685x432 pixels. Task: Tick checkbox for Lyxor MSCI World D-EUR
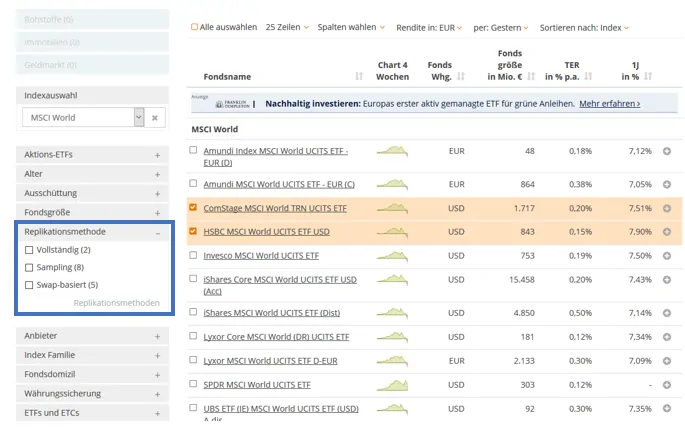pyautogui.click(x=193, y=360)
